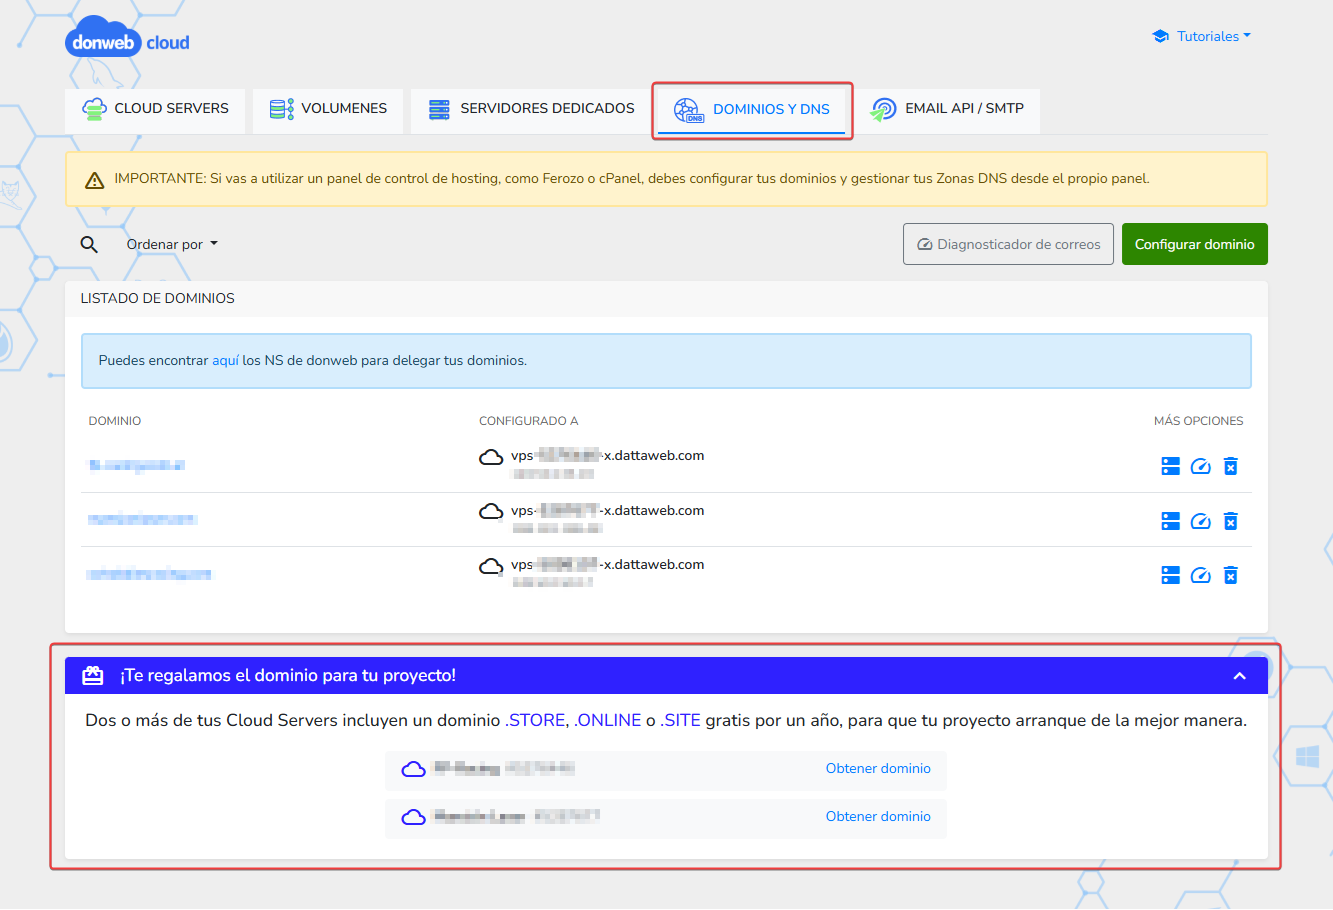Open Diagnosticador de correos
The image size is (1333, 910).
pos(1008,244)
